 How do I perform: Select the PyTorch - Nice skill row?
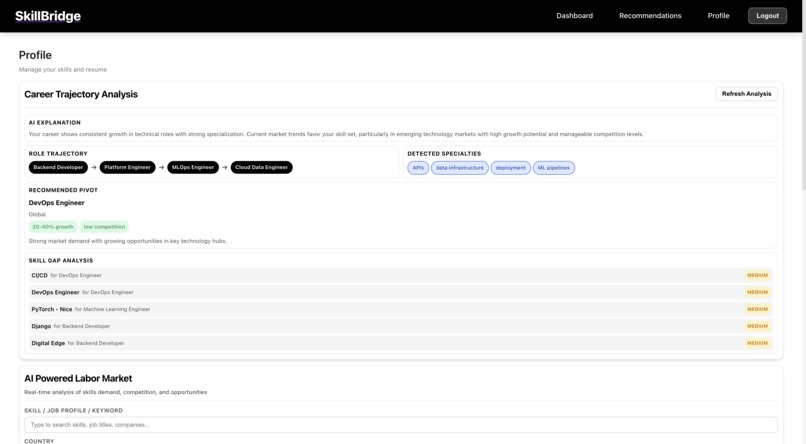[x=400, y=309]
